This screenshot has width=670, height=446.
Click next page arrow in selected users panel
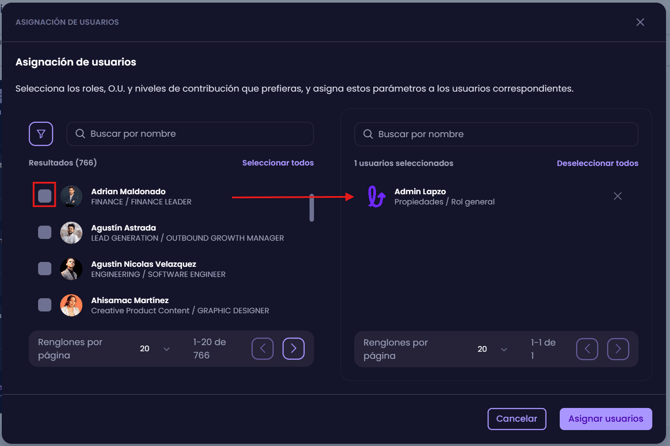[618, 349]
